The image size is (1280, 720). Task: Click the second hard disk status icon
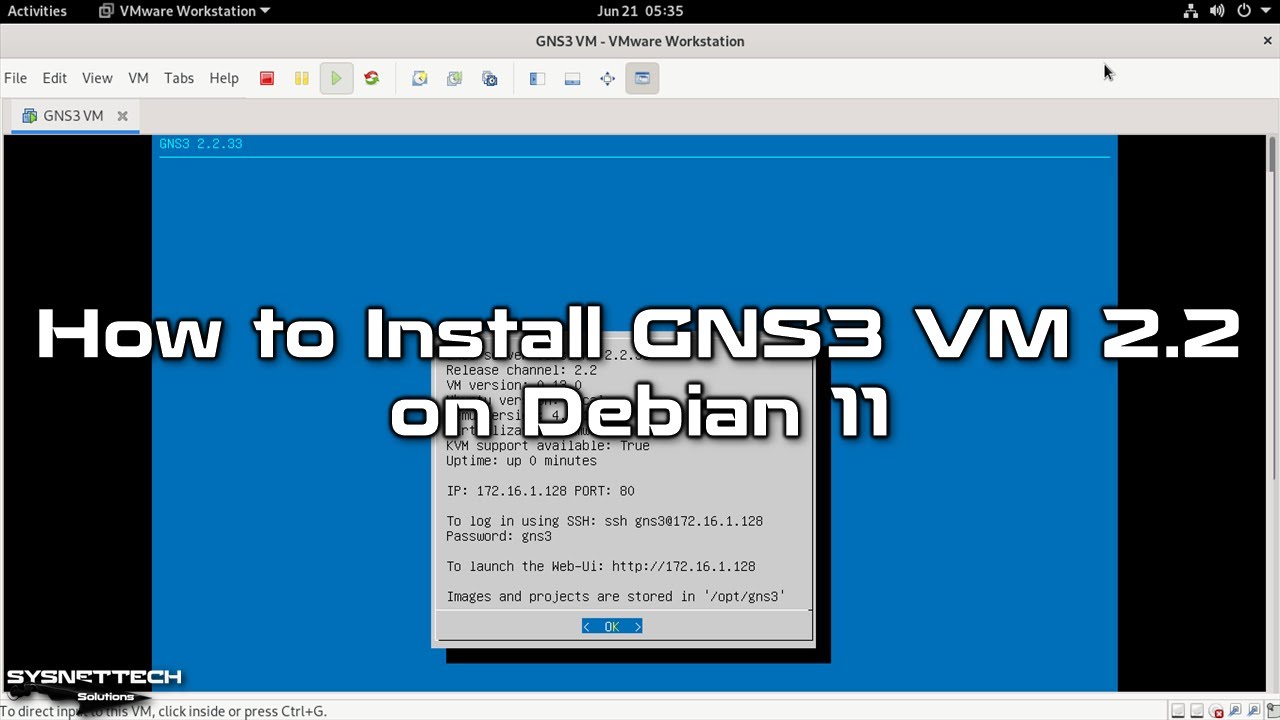coord(1198,711)
